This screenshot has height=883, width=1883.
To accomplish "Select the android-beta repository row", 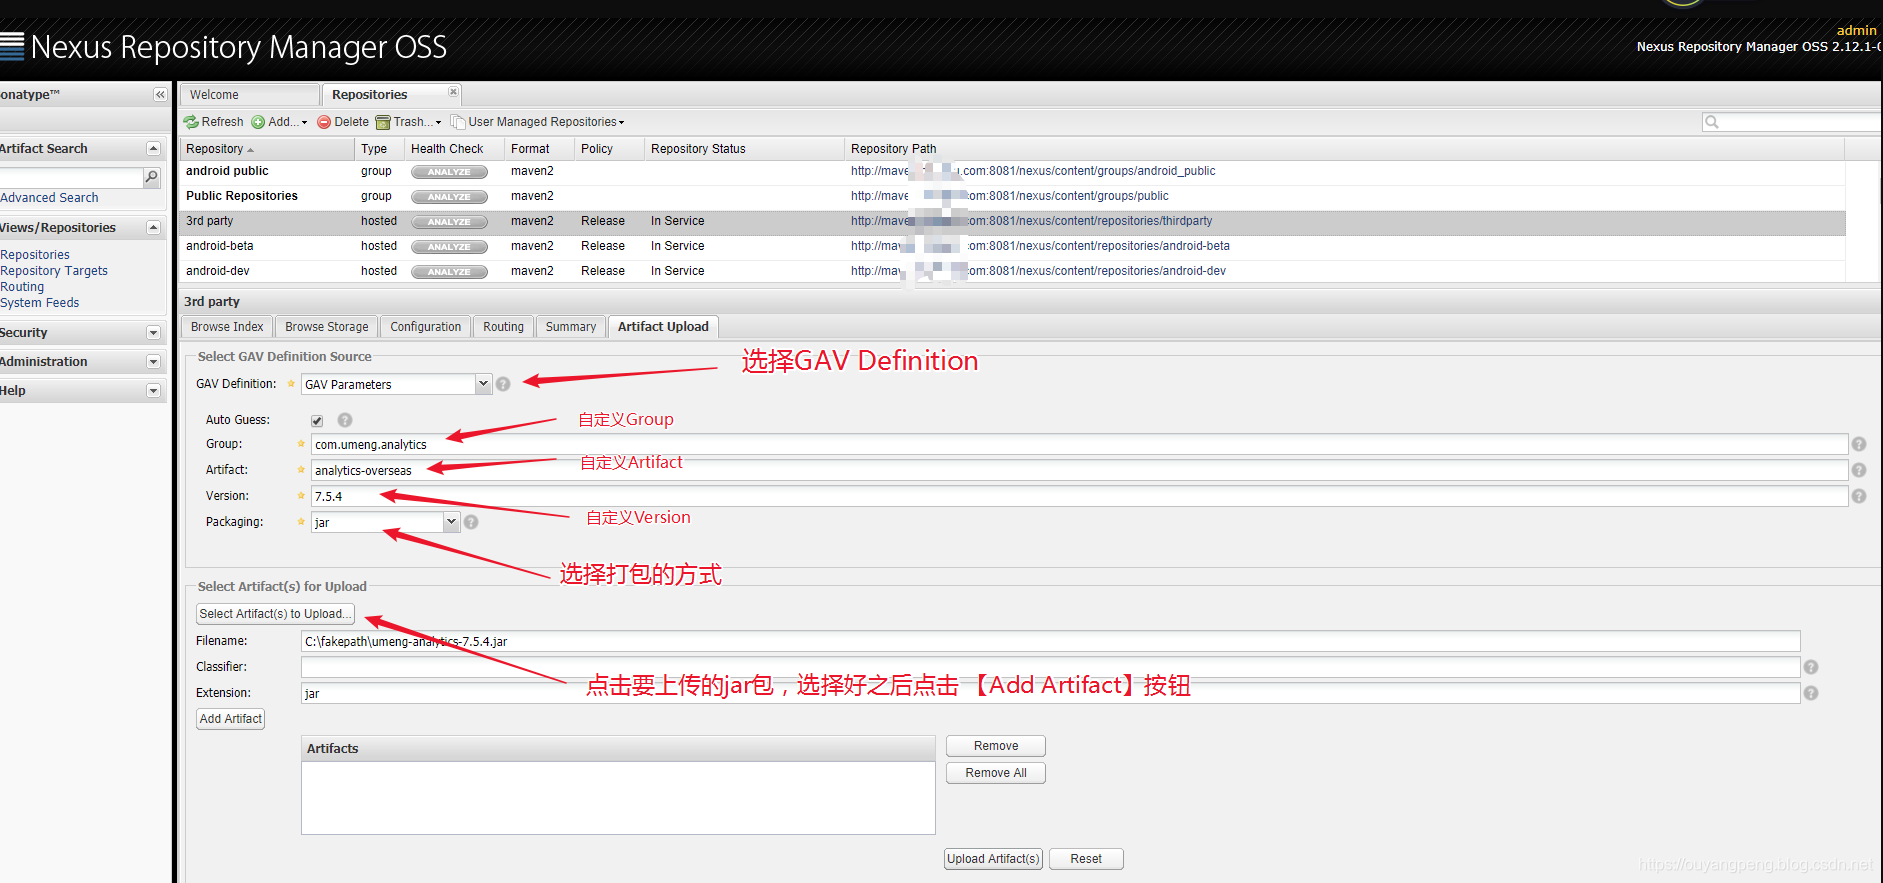I will (x=1012, y=246).
